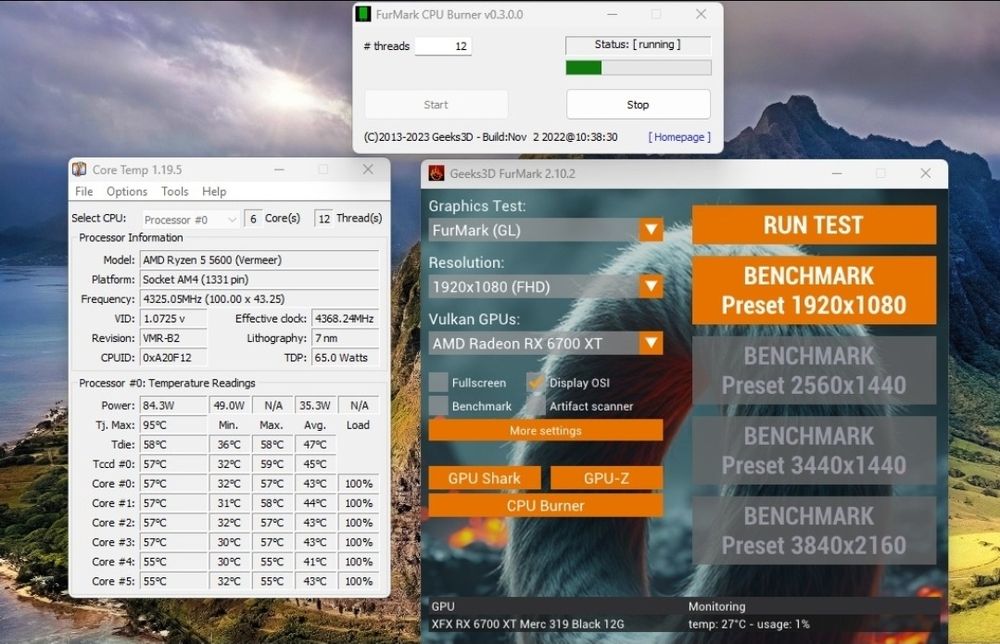
Task: Minimize the FurMark CPU Burner window
Action: click(612, 14)
